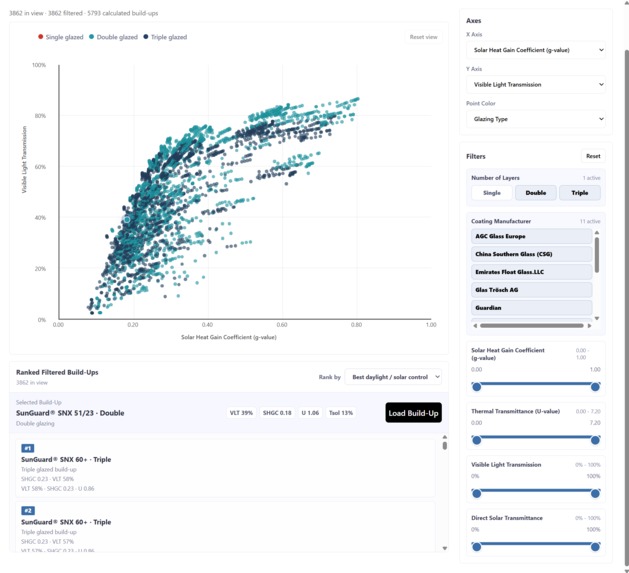The height and width of the screenshot is (573, 629).
Task: Click the Reset view button on chart
Action: tap(423, 37)
